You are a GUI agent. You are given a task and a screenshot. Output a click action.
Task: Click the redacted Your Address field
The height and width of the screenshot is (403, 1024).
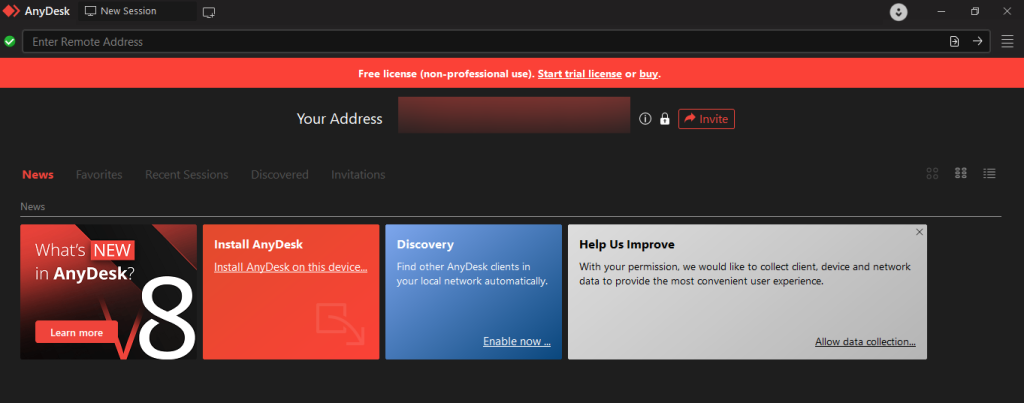coord(514,115)
